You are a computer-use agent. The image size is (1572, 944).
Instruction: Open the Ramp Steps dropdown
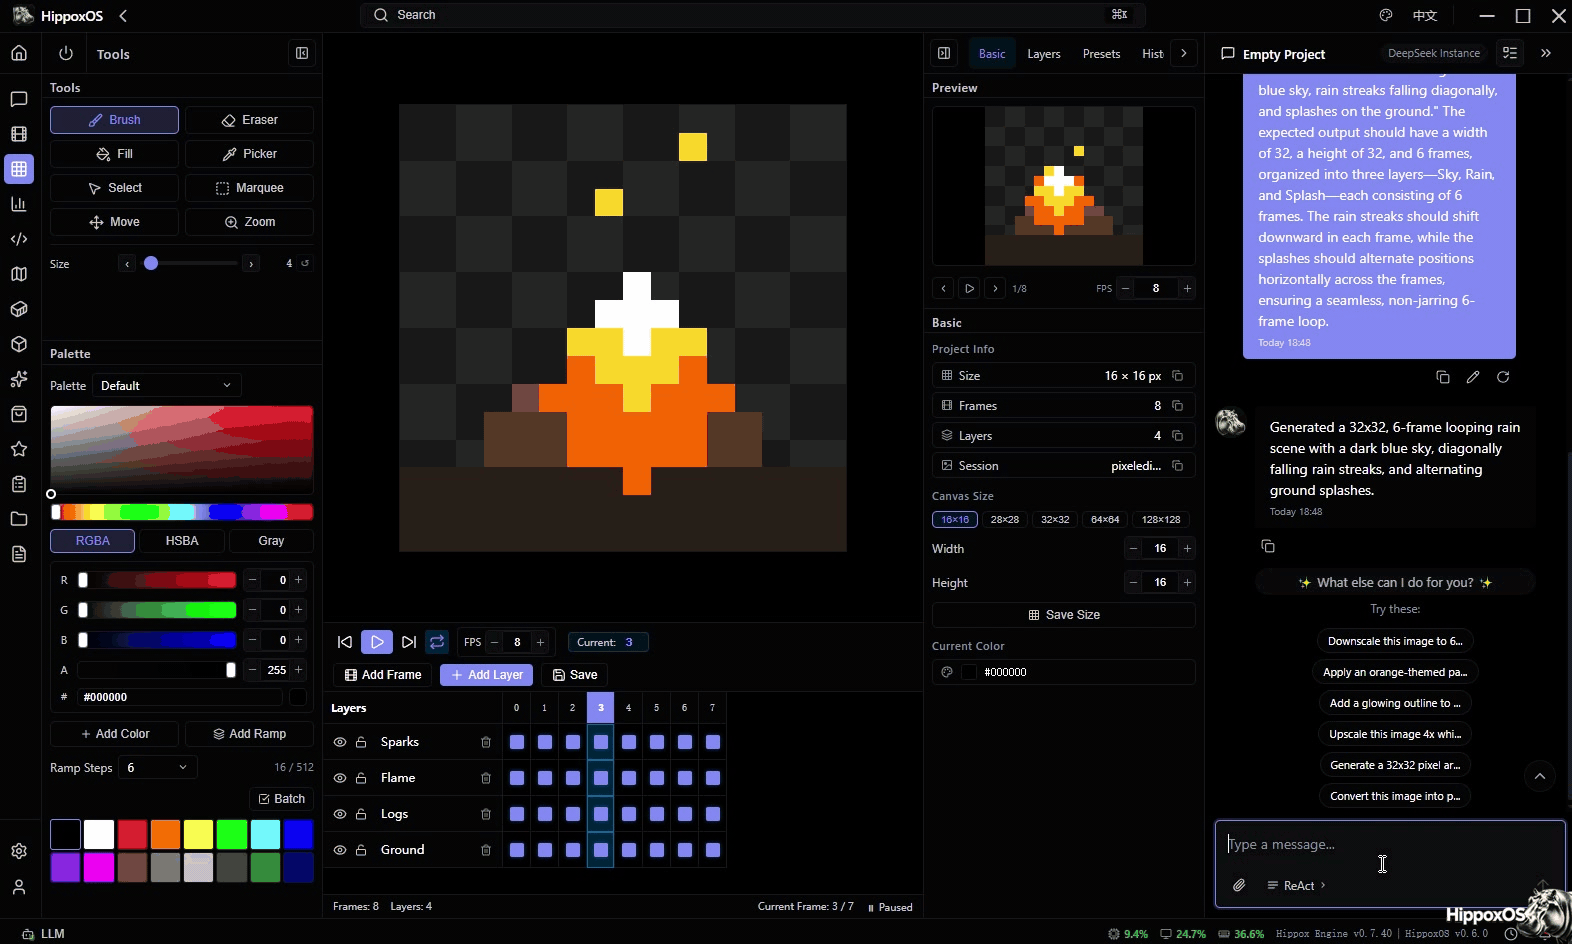pyautogui.click(x=158, y=768)
